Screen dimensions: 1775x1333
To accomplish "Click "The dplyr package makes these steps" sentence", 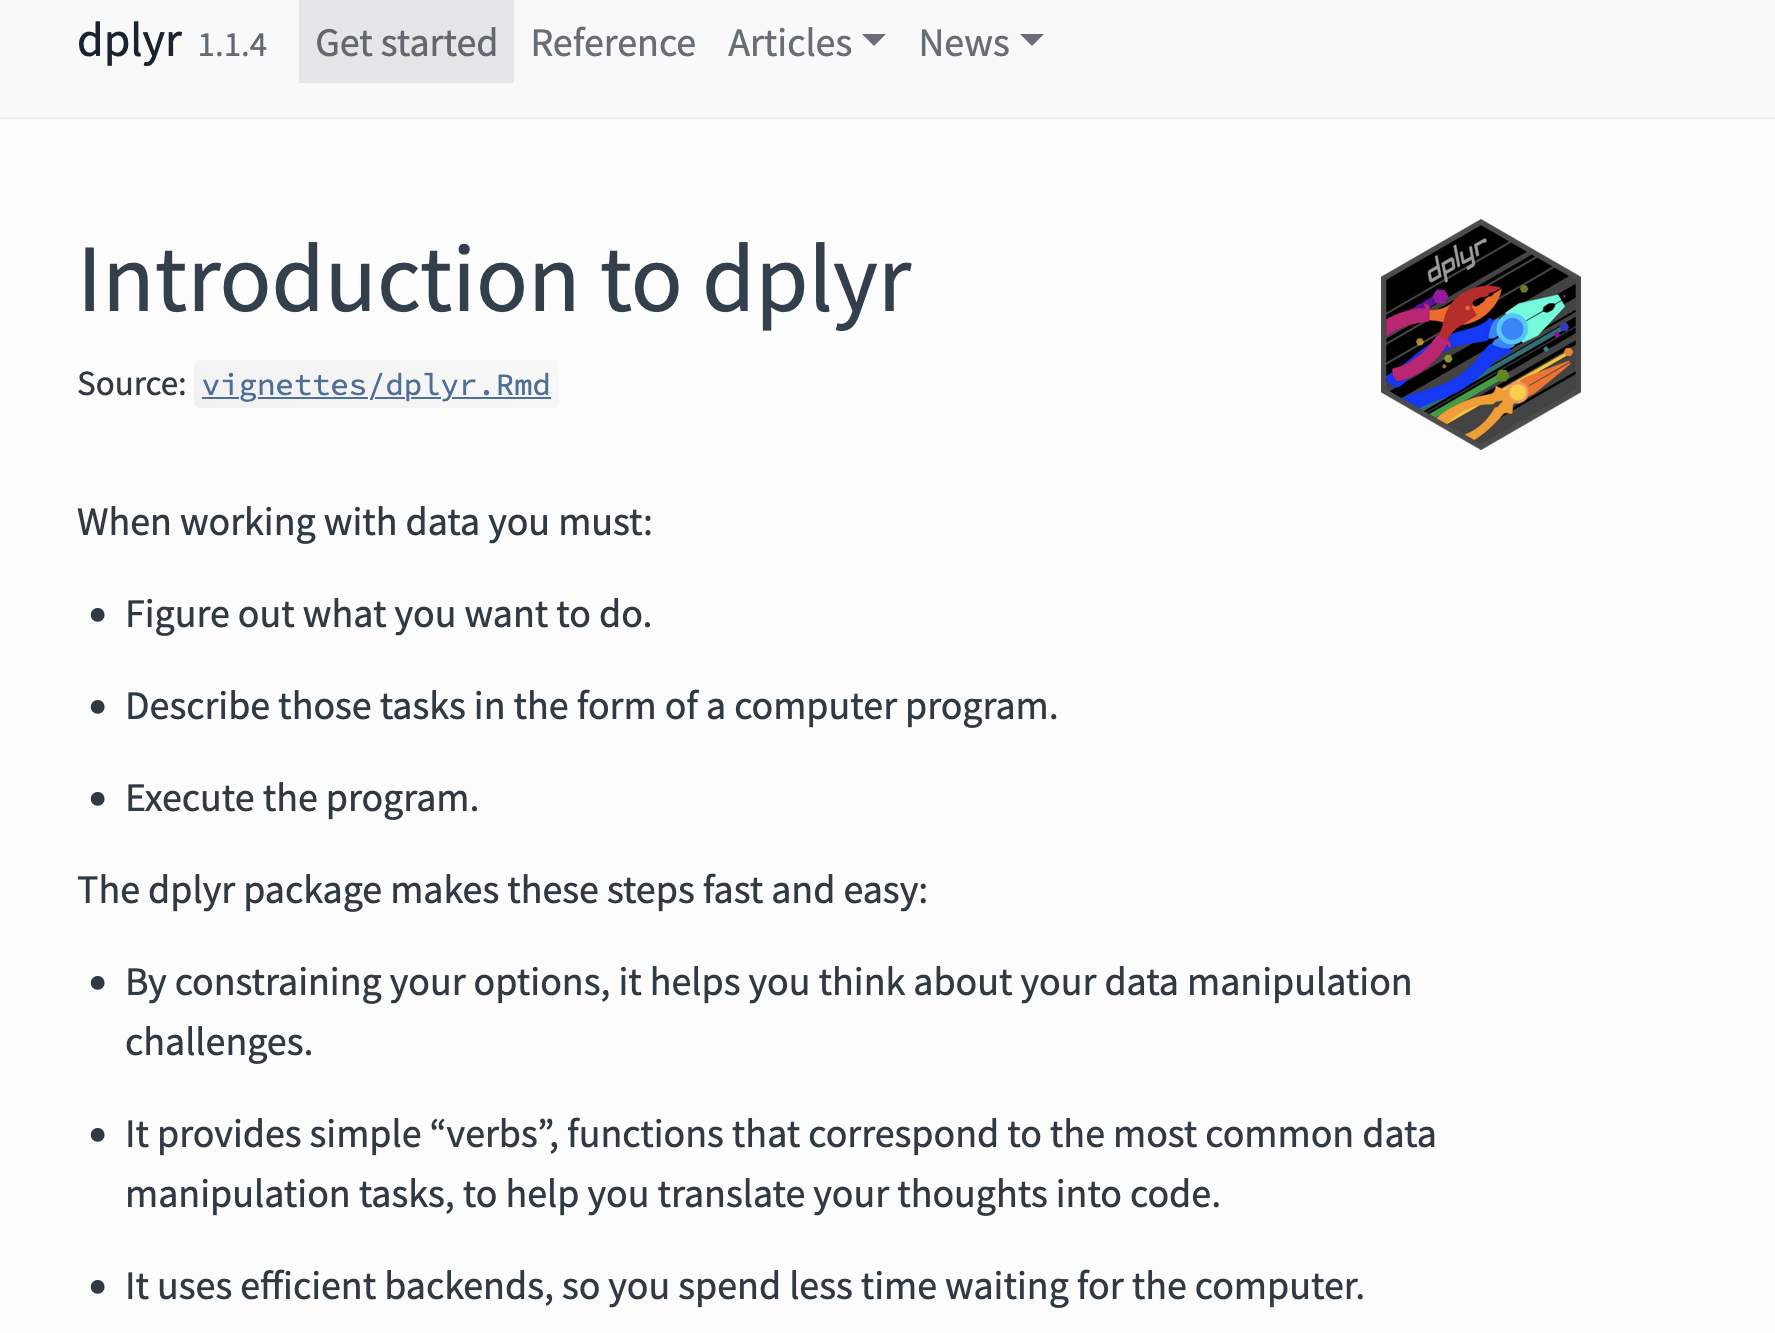I will point(503,890).
